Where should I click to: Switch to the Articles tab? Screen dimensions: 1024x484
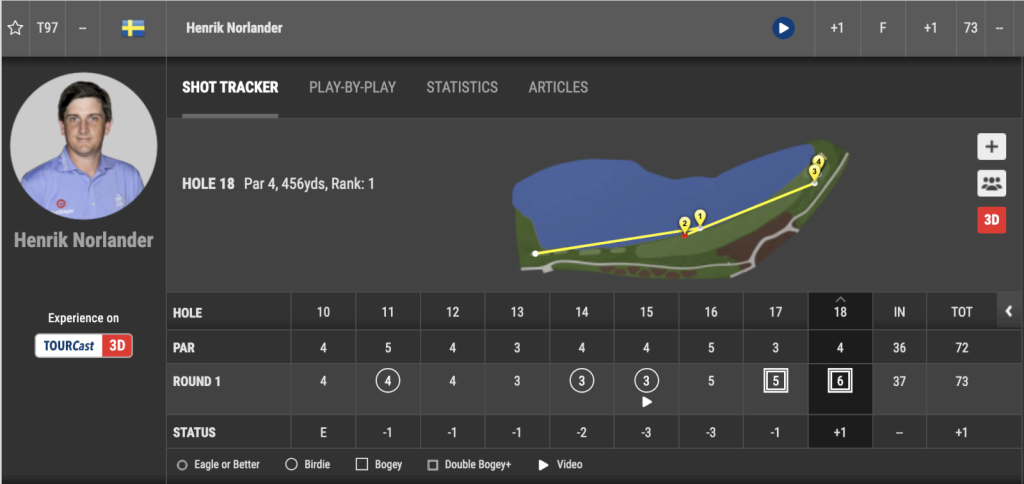point(558,87)
